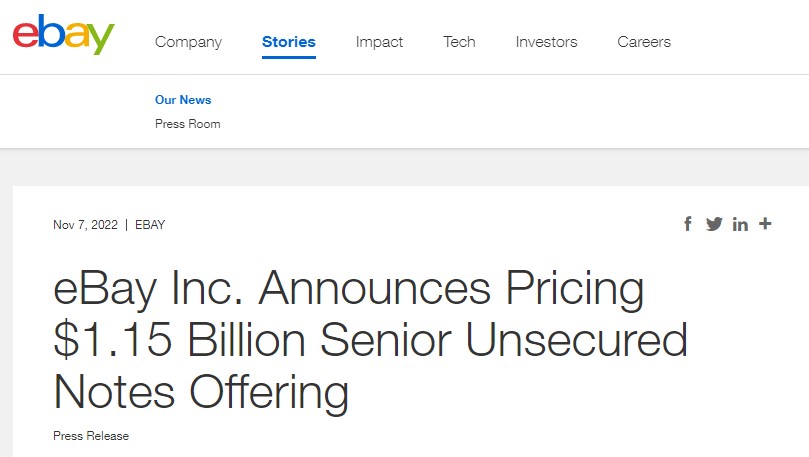Share article on LinkedIn
Image resolution: width=809 pixels, height=457 pixels.
pos(740,224)
